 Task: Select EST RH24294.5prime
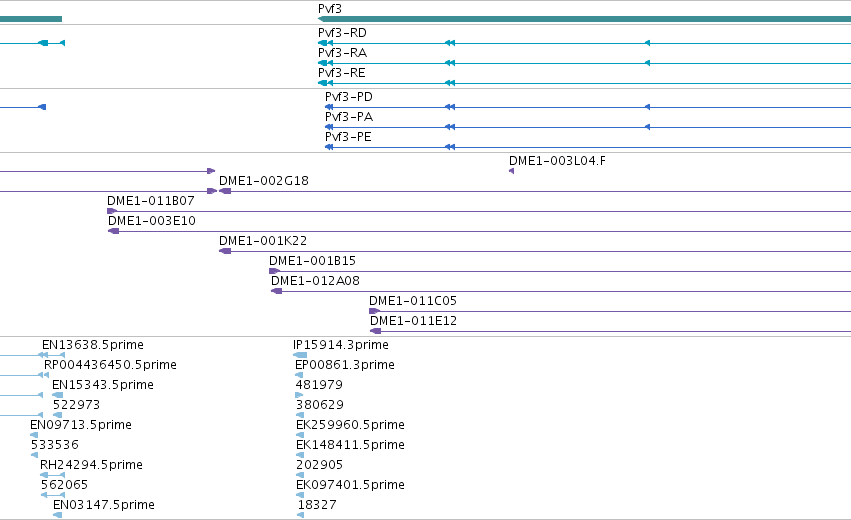(91, 465)
